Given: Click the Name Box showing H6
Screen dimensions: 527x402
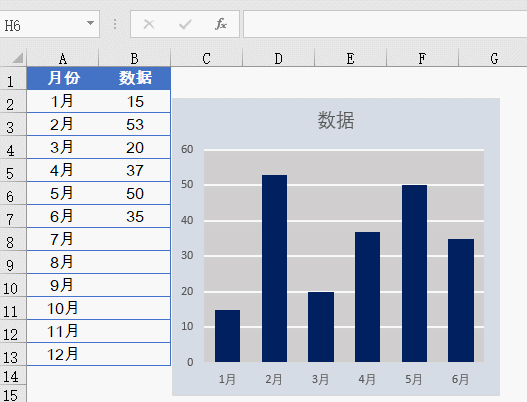Looking at the screenshot, I should pyautogui.click(x=49, y=24).
